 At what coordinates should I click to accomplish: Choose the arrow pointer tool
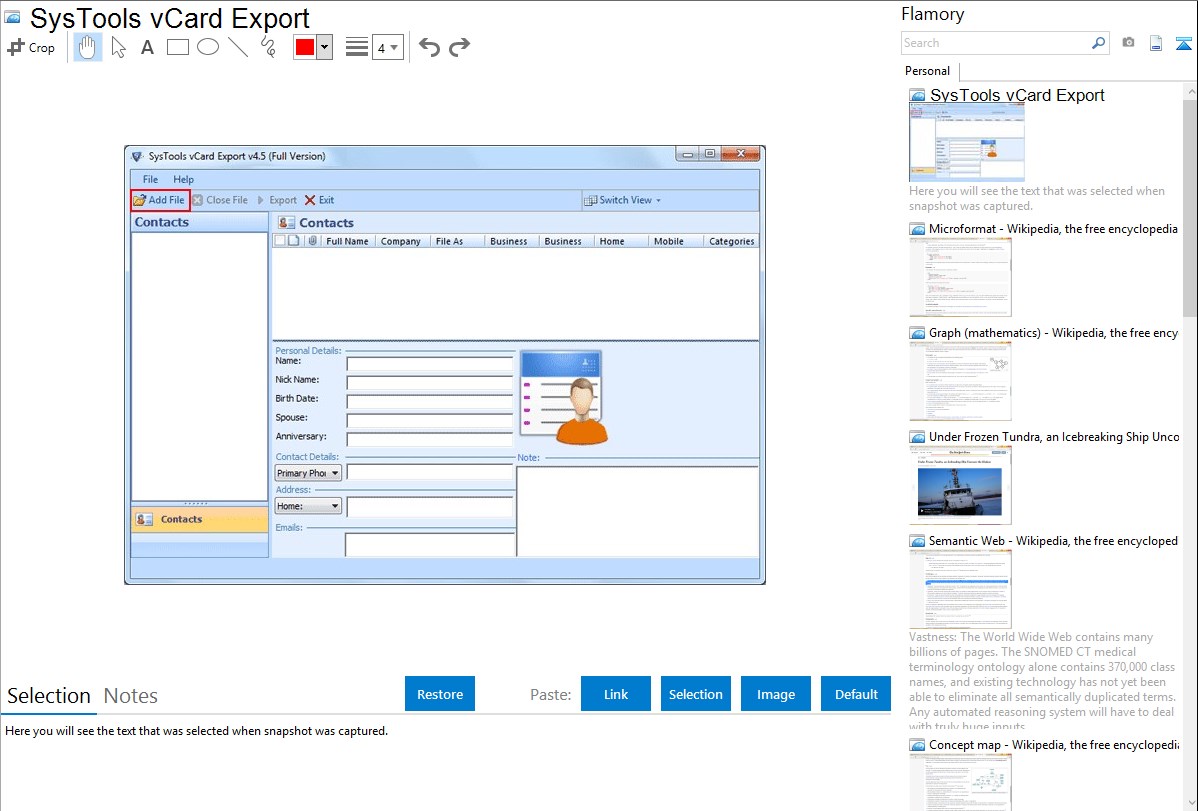point(118,47)
